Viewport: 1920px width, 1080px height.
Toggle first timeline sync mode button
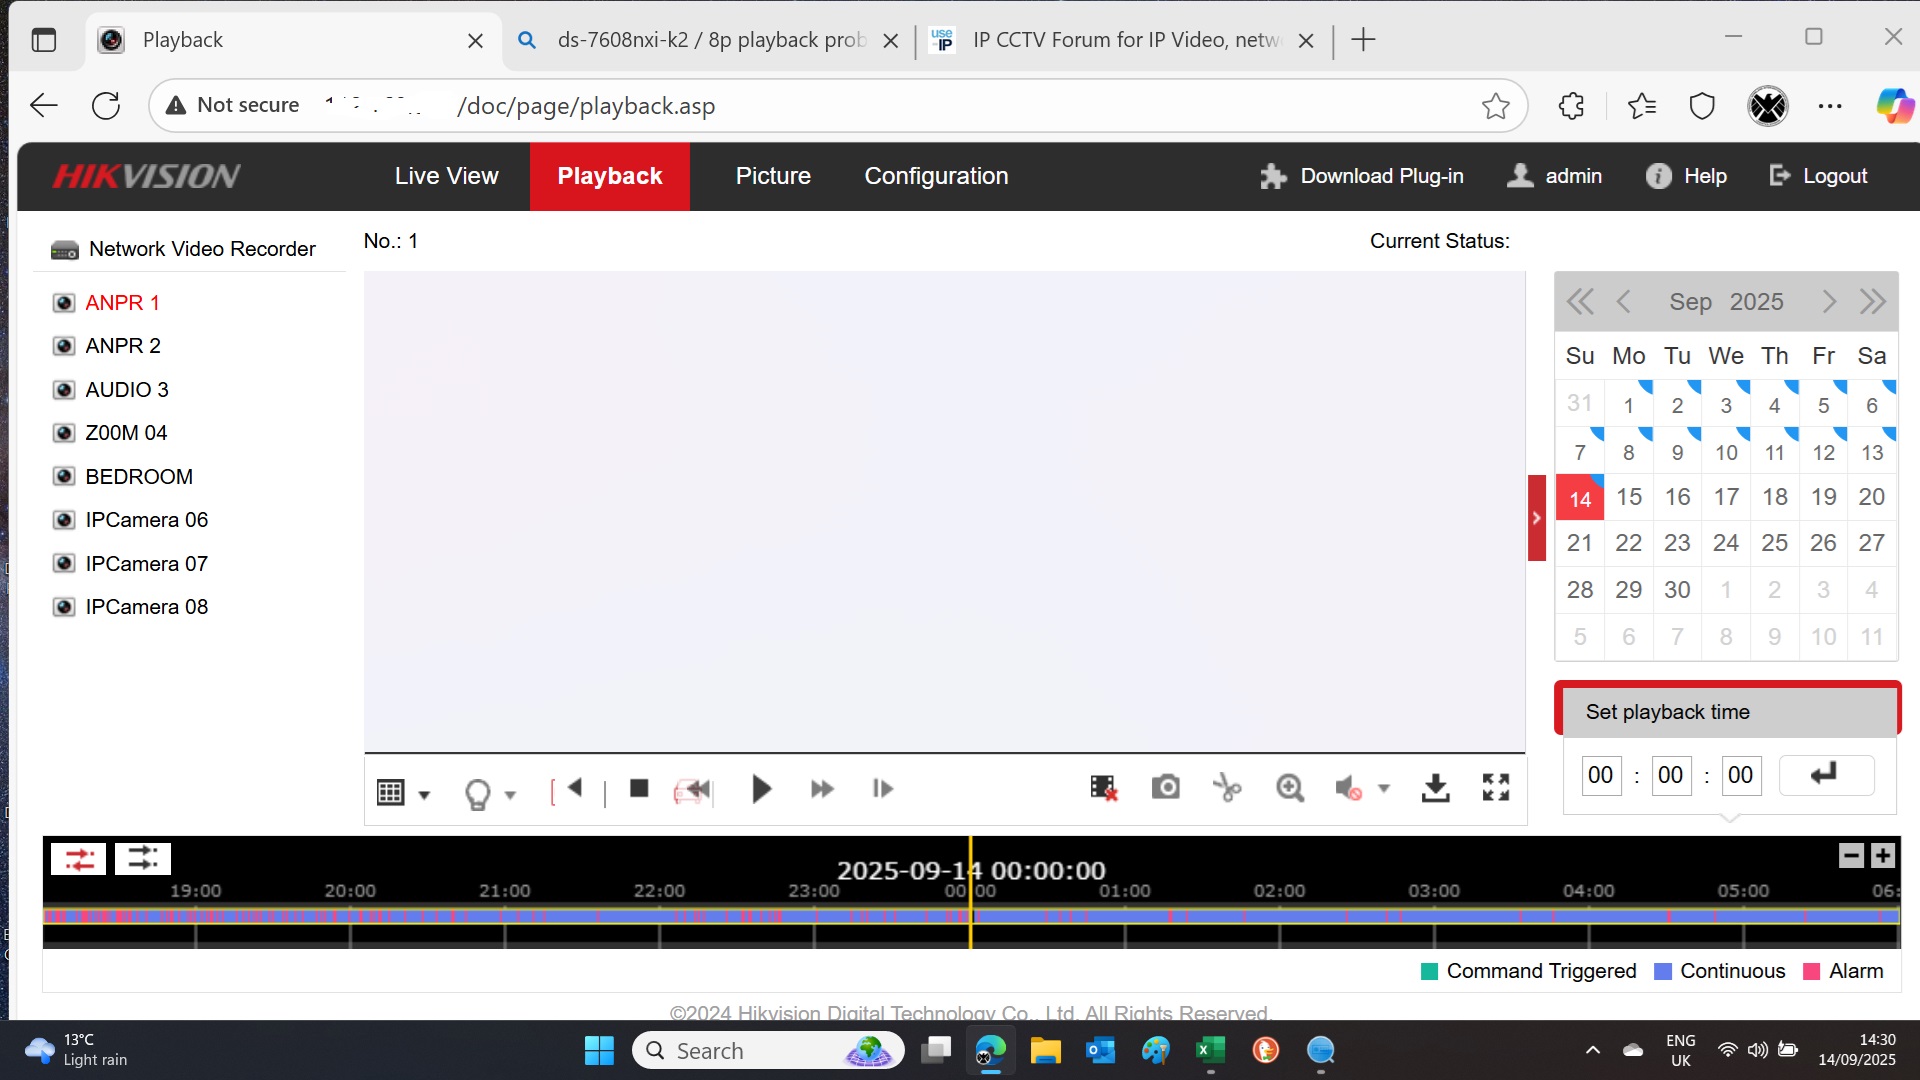pos(79,858)
